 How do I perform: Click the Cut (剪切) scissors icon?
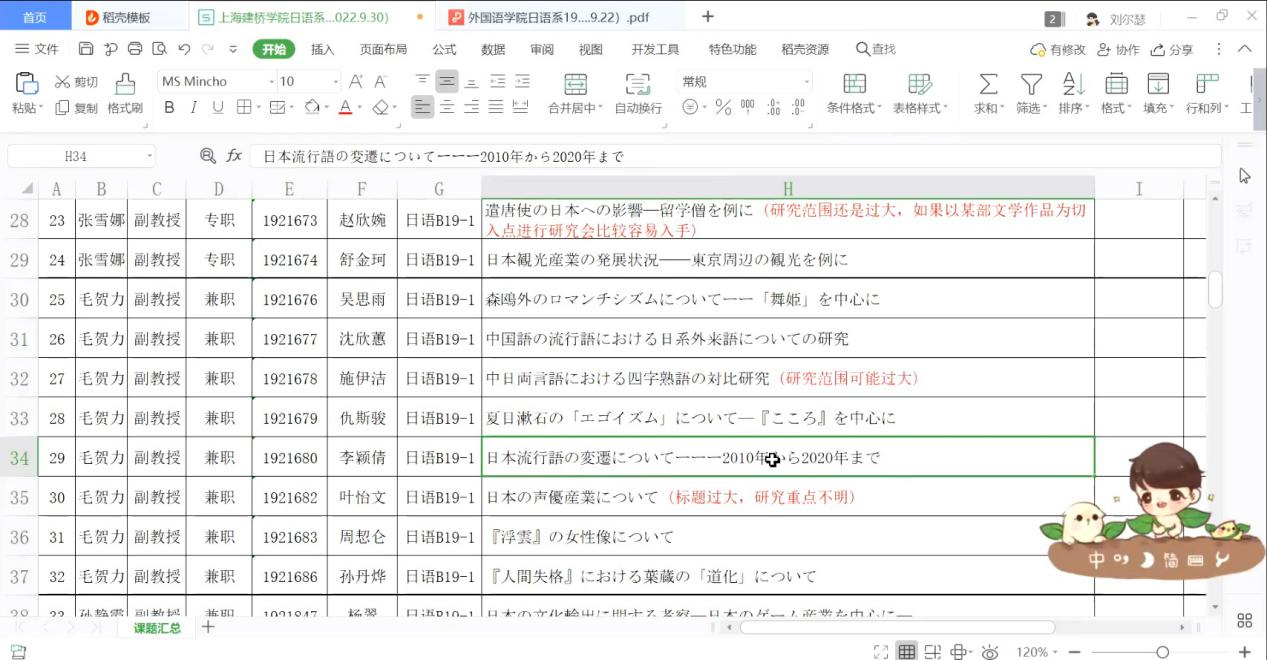coord(63,82)
